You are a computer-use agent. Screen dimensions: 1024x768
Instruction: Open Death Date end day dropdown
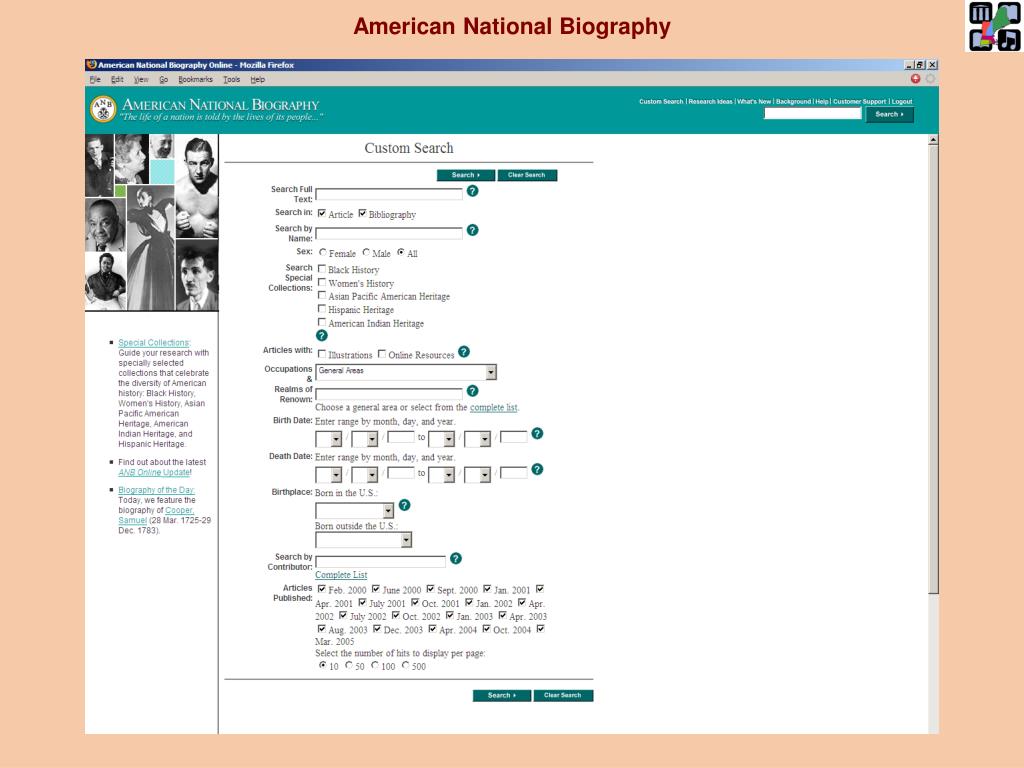coord(477,475)
